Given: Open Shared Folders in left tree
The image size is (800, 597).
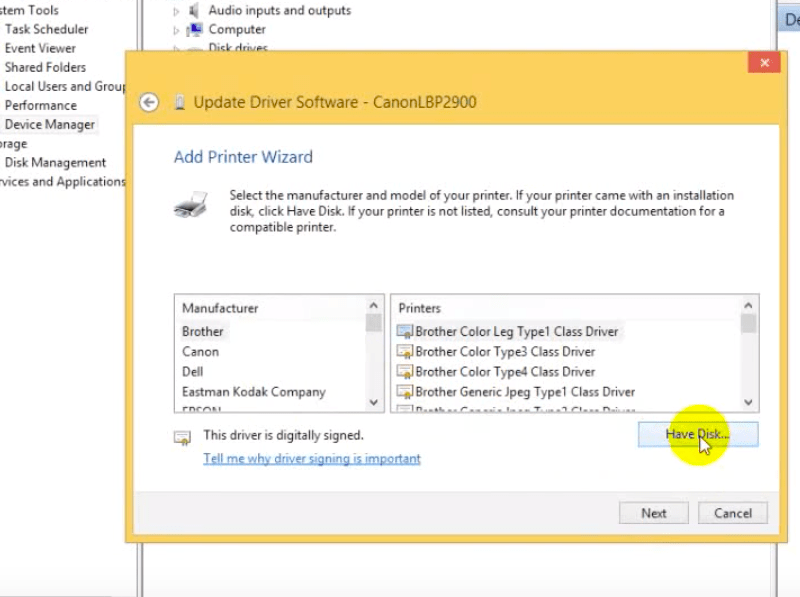Looking at the screenshot, I should pos(45,67).
